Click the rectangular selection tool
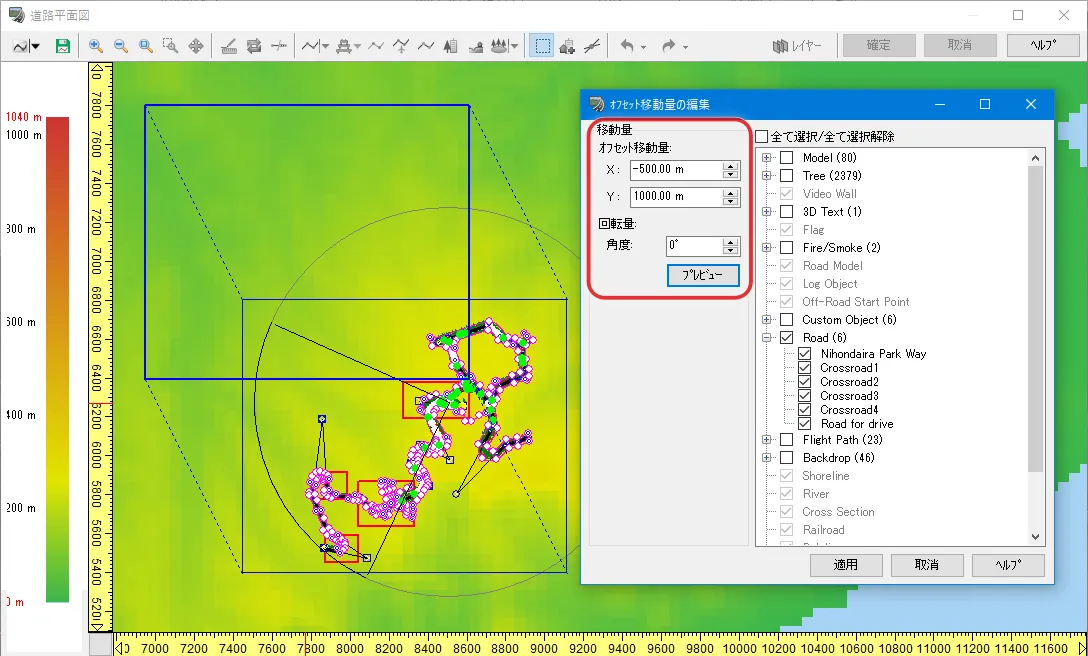Viewport: 1088px width, 656px height. (542, 46)
